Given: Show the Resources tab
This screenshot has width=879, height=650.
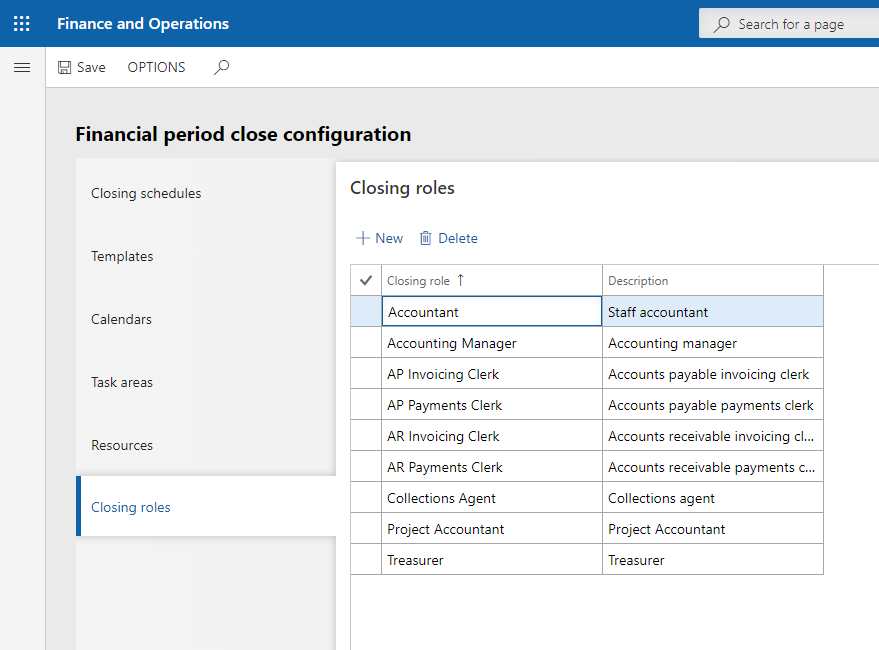Looking at the screenshot, I should coord(122,445).
